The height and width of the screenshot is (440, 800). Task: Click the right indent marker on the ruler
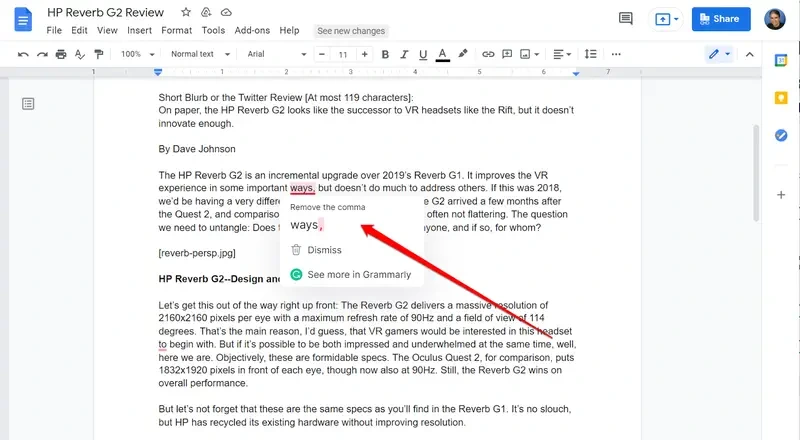(576, 74)
